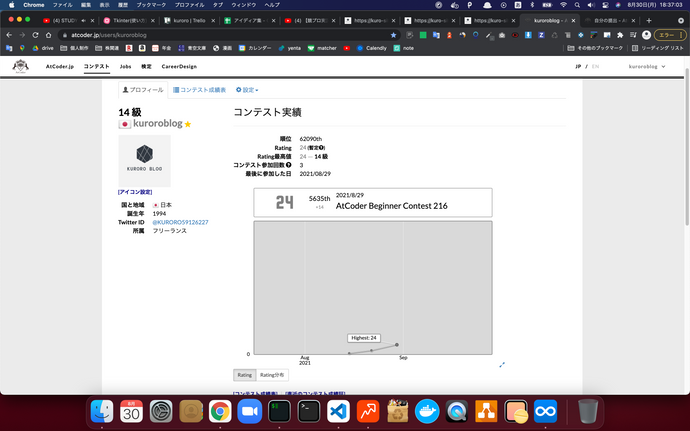Open the Wi-Fi menu bar icon

pos(563,5)
